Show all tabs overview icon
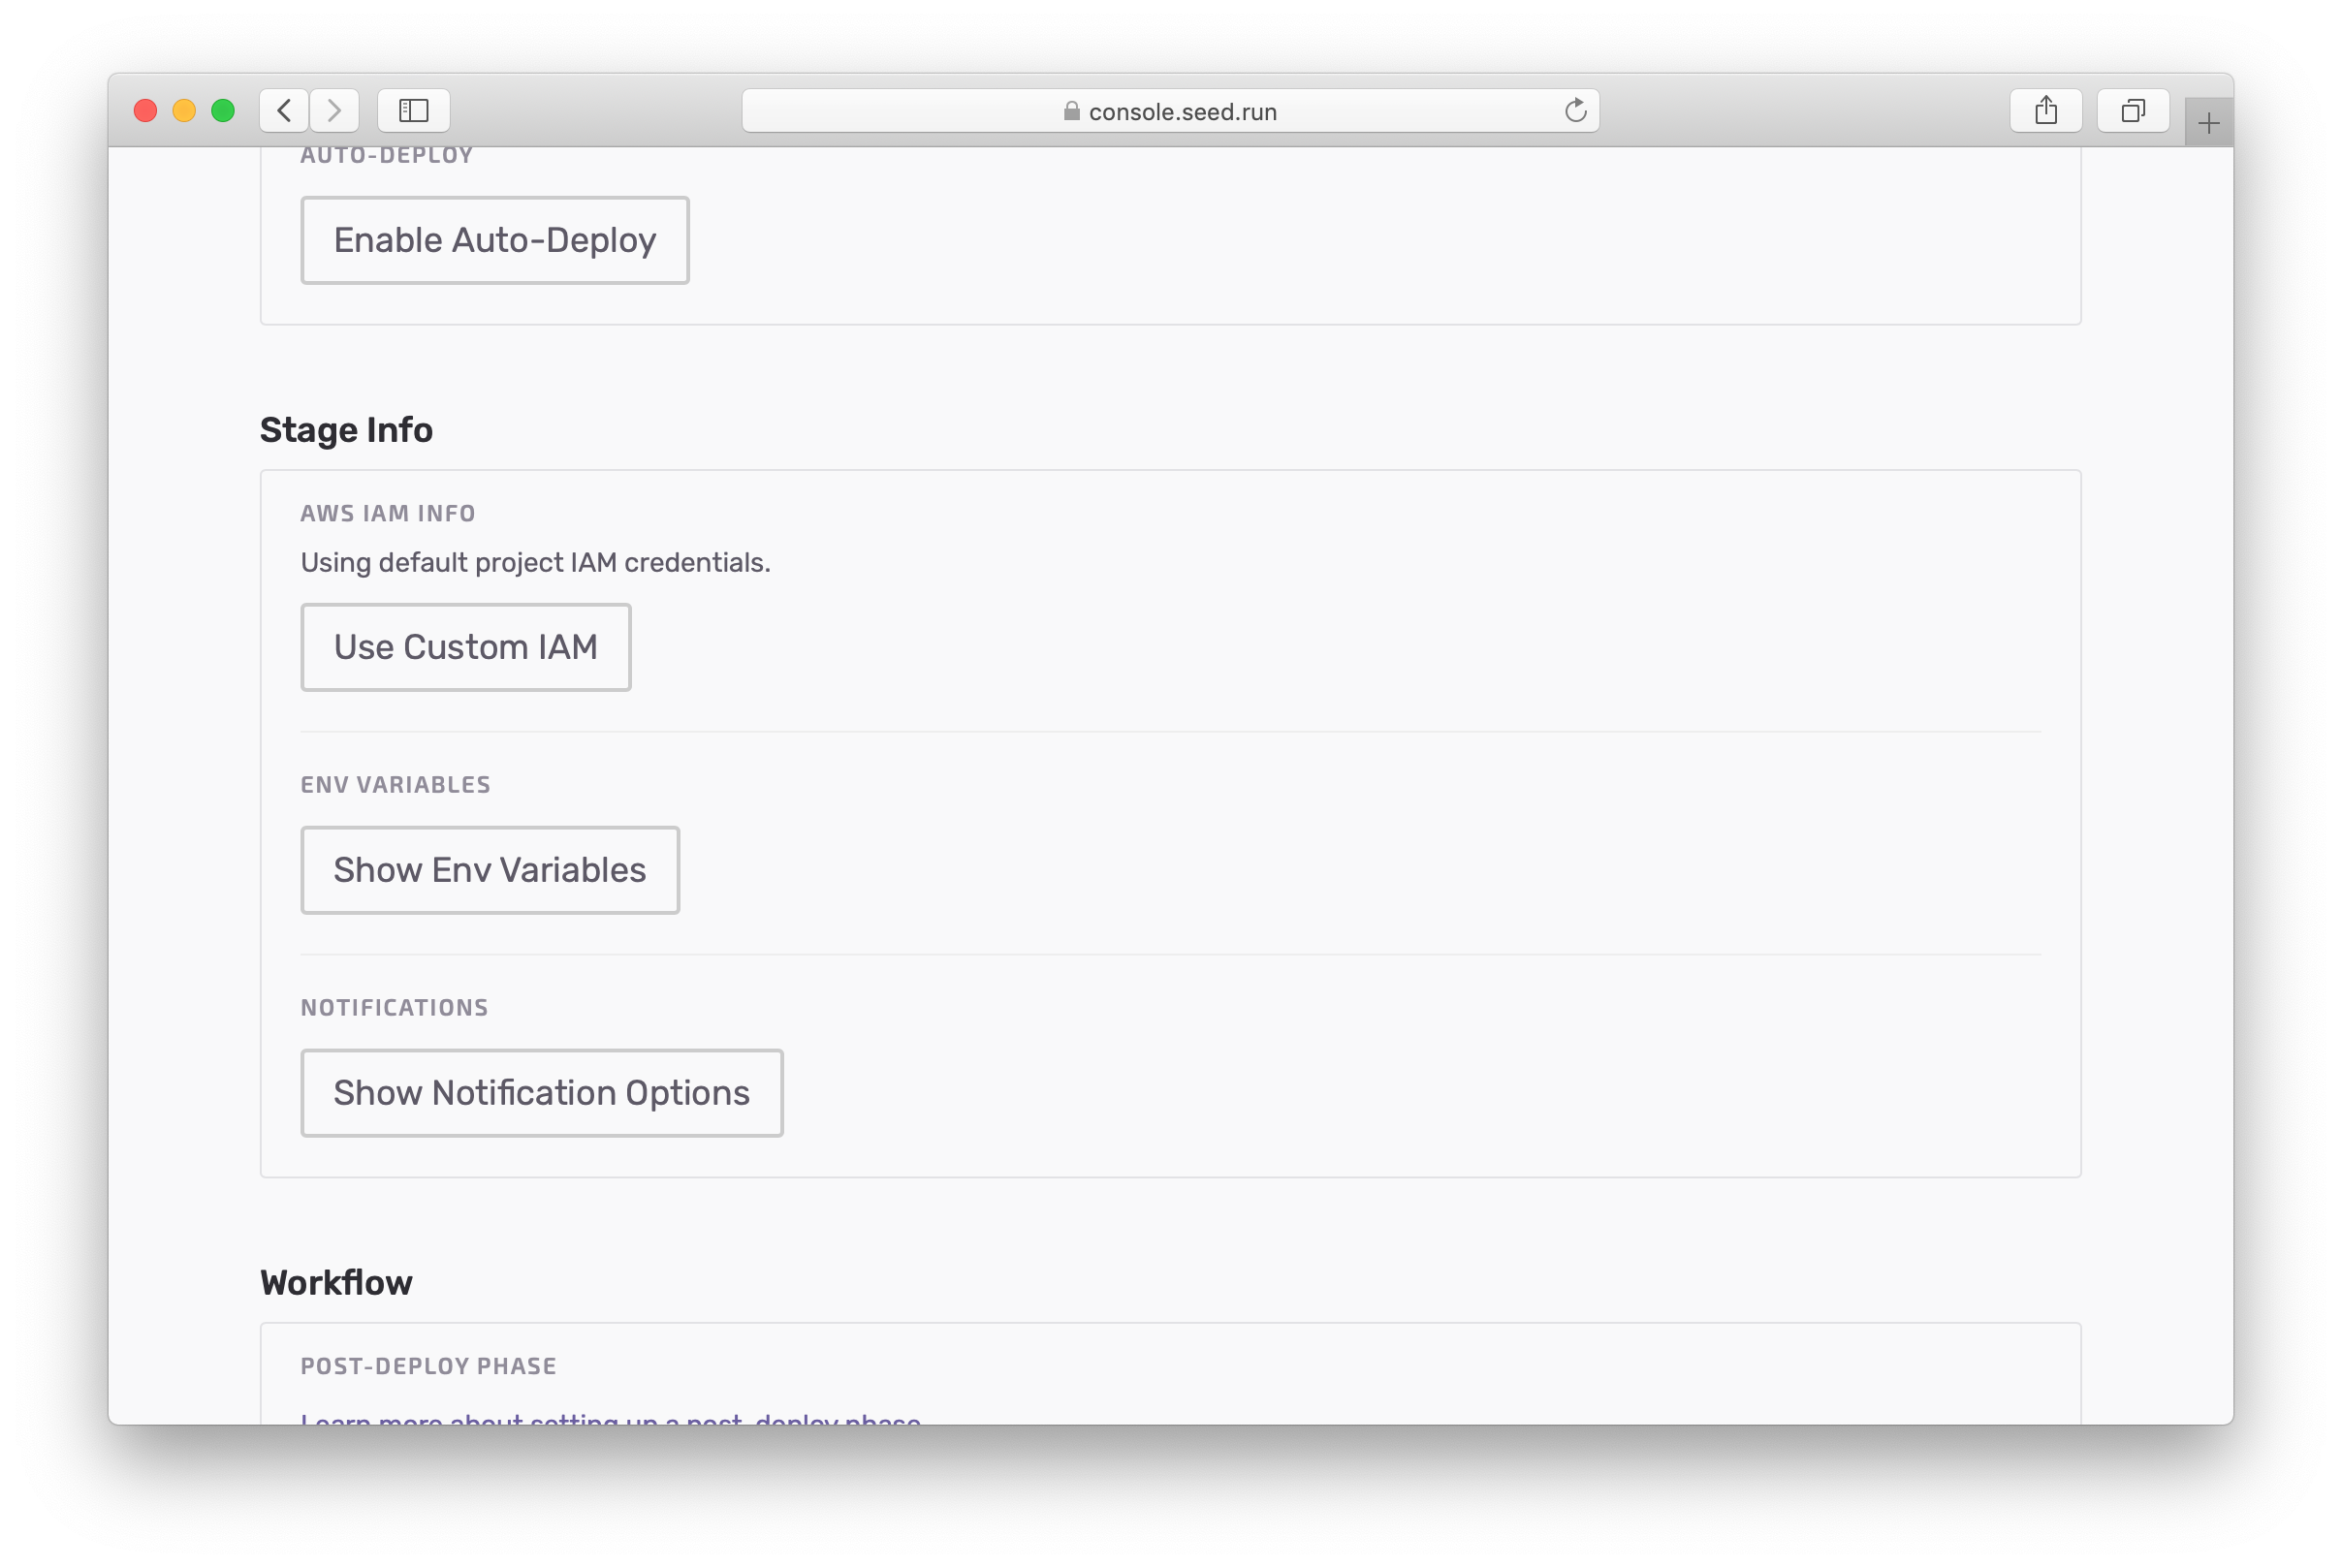2342x1568 pixels. [2132, 110]
